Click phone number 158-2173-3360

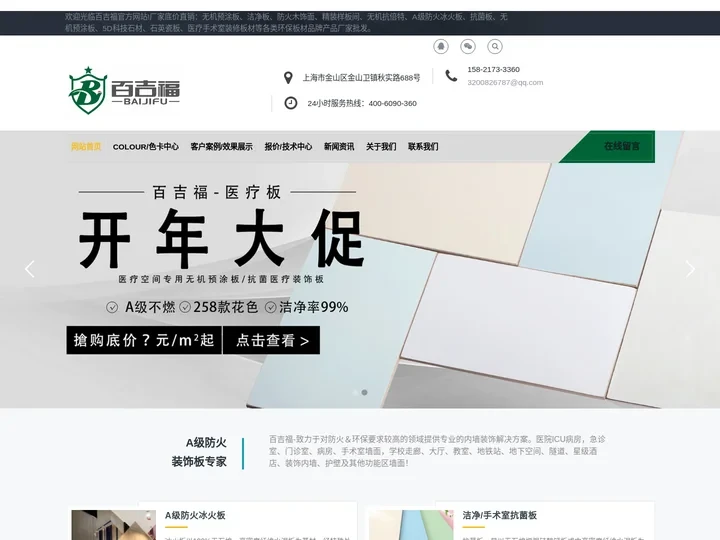pyautogui.click(x=494, y=69)
